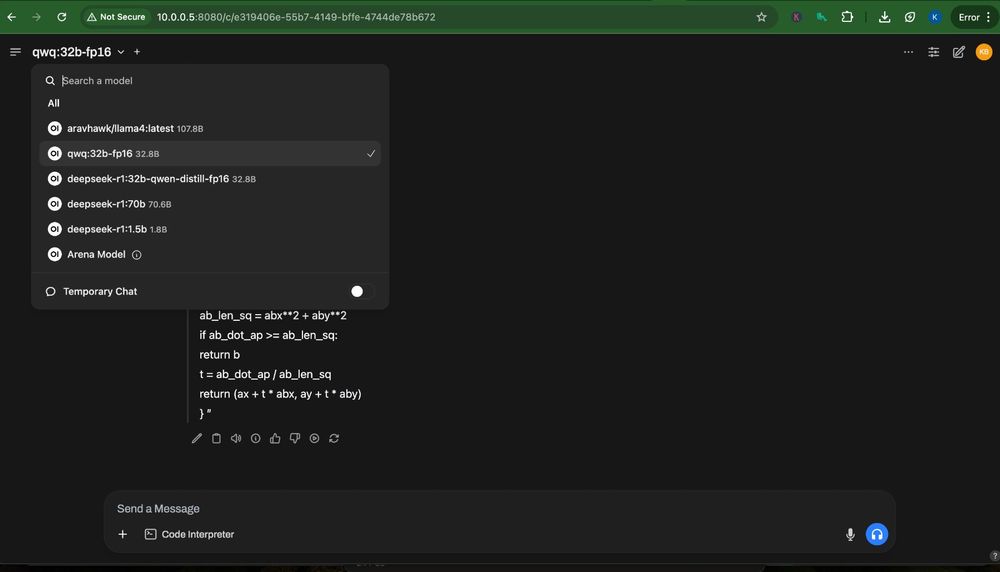The image size is (1000, 572).
Task: Toggle the Temporary Chat switch
Action: pos(362,291)
